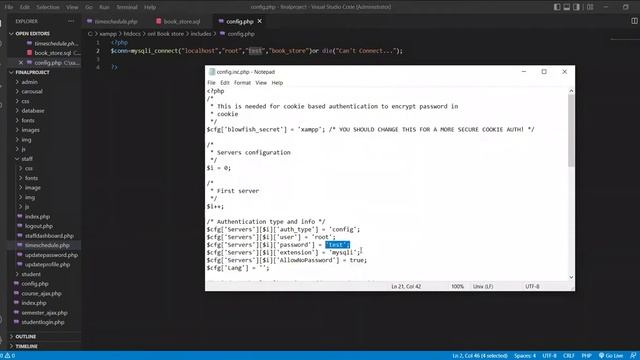Image resolution: width=640 pixels, height=360 pixels.
Task: Expand Outline section
Action: pos(25,337)
